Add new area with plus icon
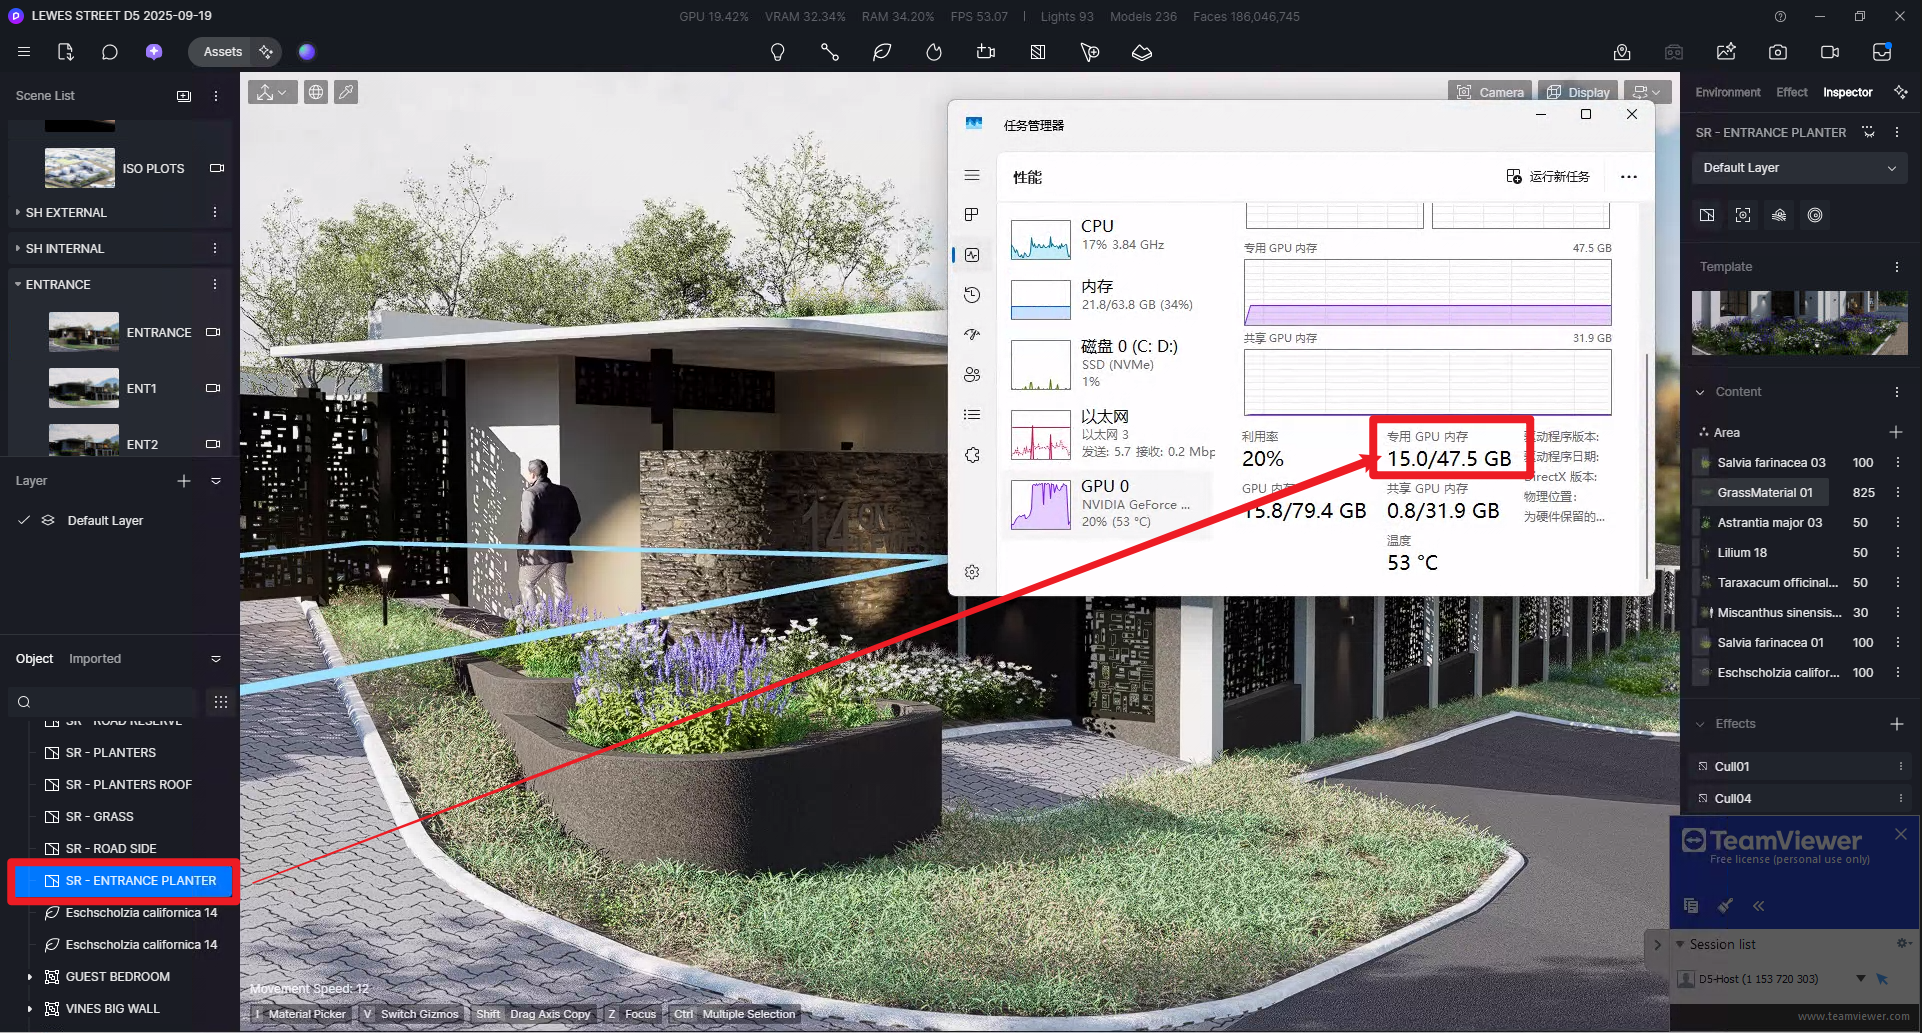Screen dimensions: 1922x1033 click(x=1896, y=432)
